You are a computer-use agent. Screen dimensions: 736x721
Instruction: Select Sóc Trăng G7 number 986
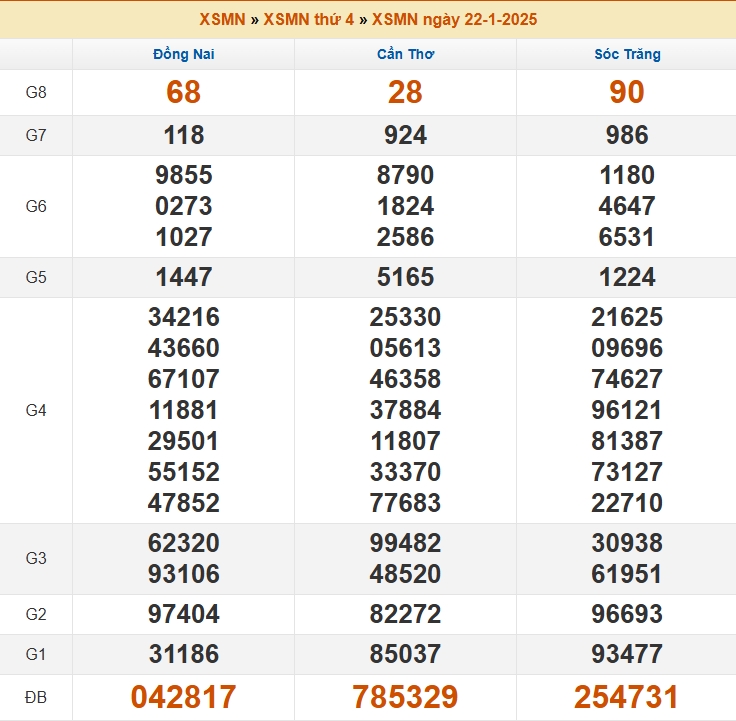pos(627,135)
